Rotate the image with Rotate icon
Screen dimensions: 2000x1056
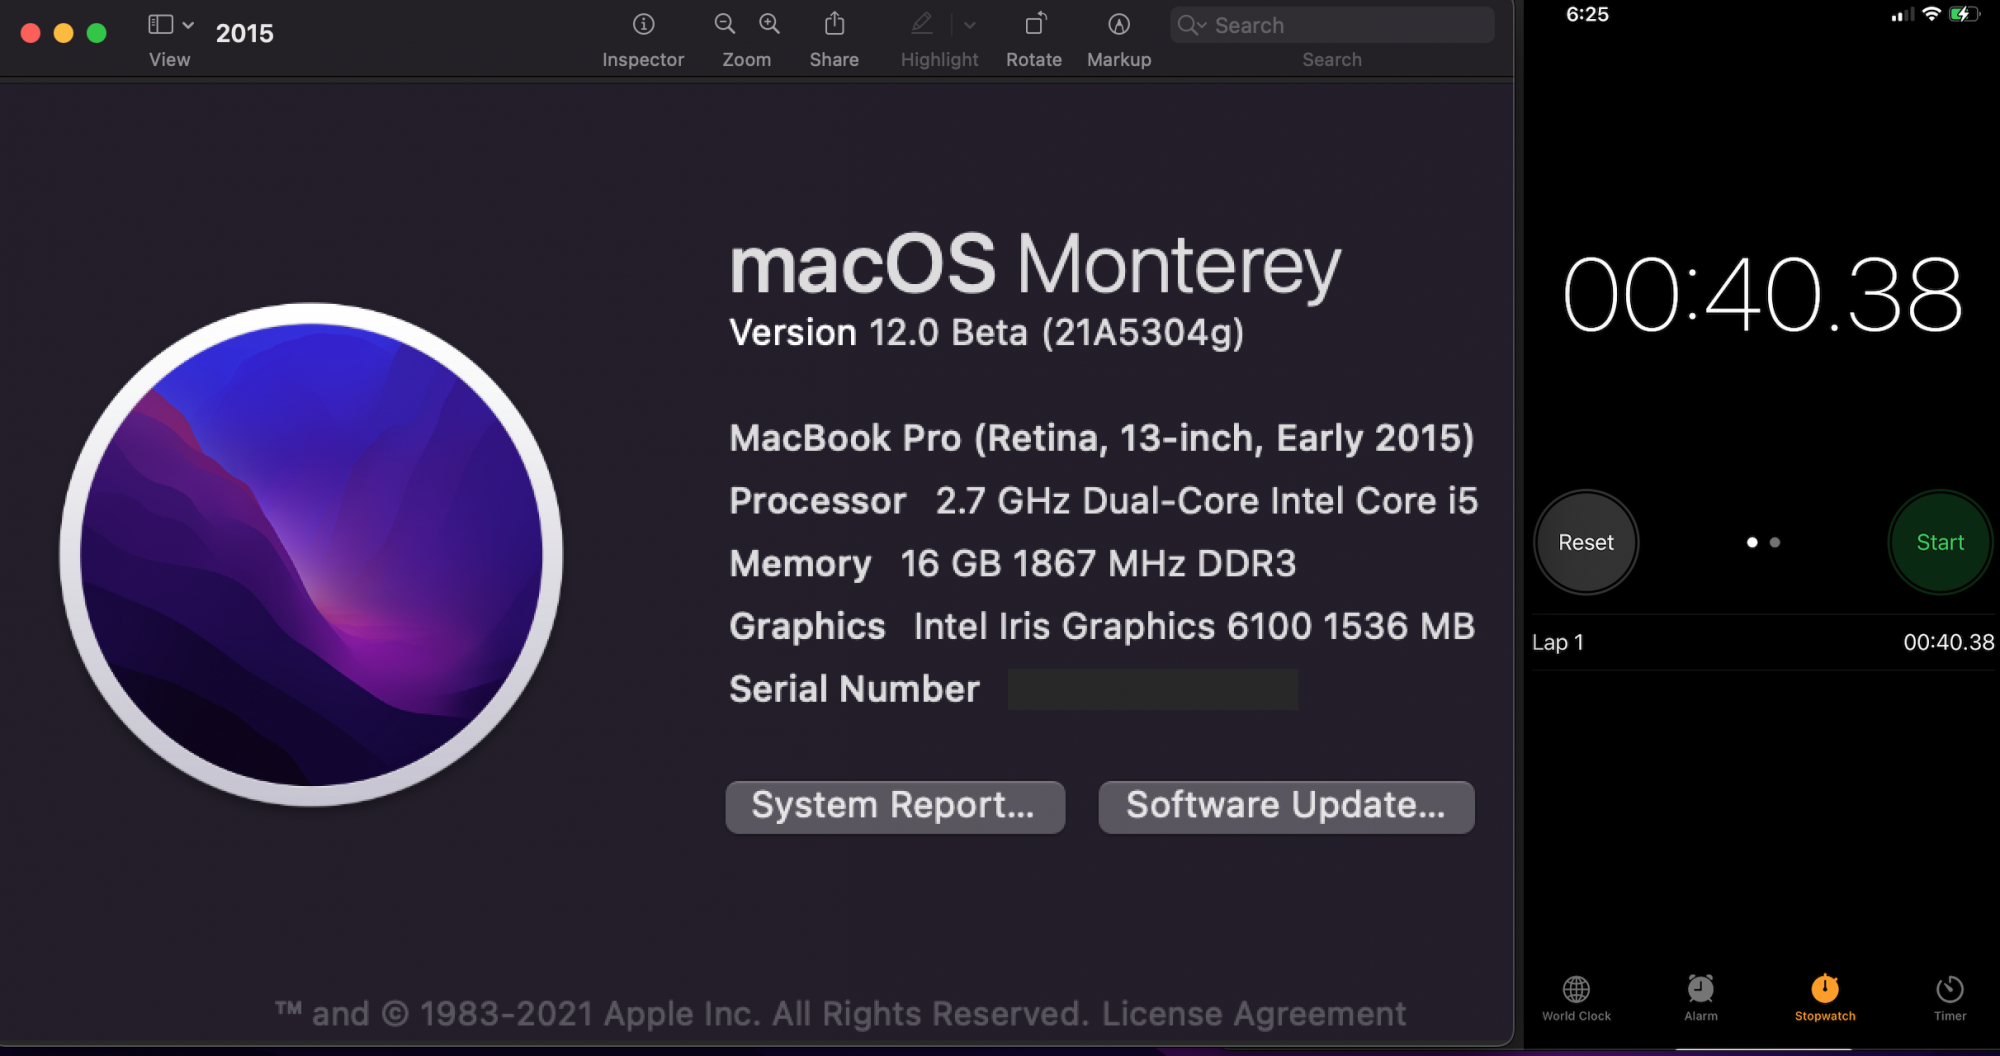(1036, 23)
